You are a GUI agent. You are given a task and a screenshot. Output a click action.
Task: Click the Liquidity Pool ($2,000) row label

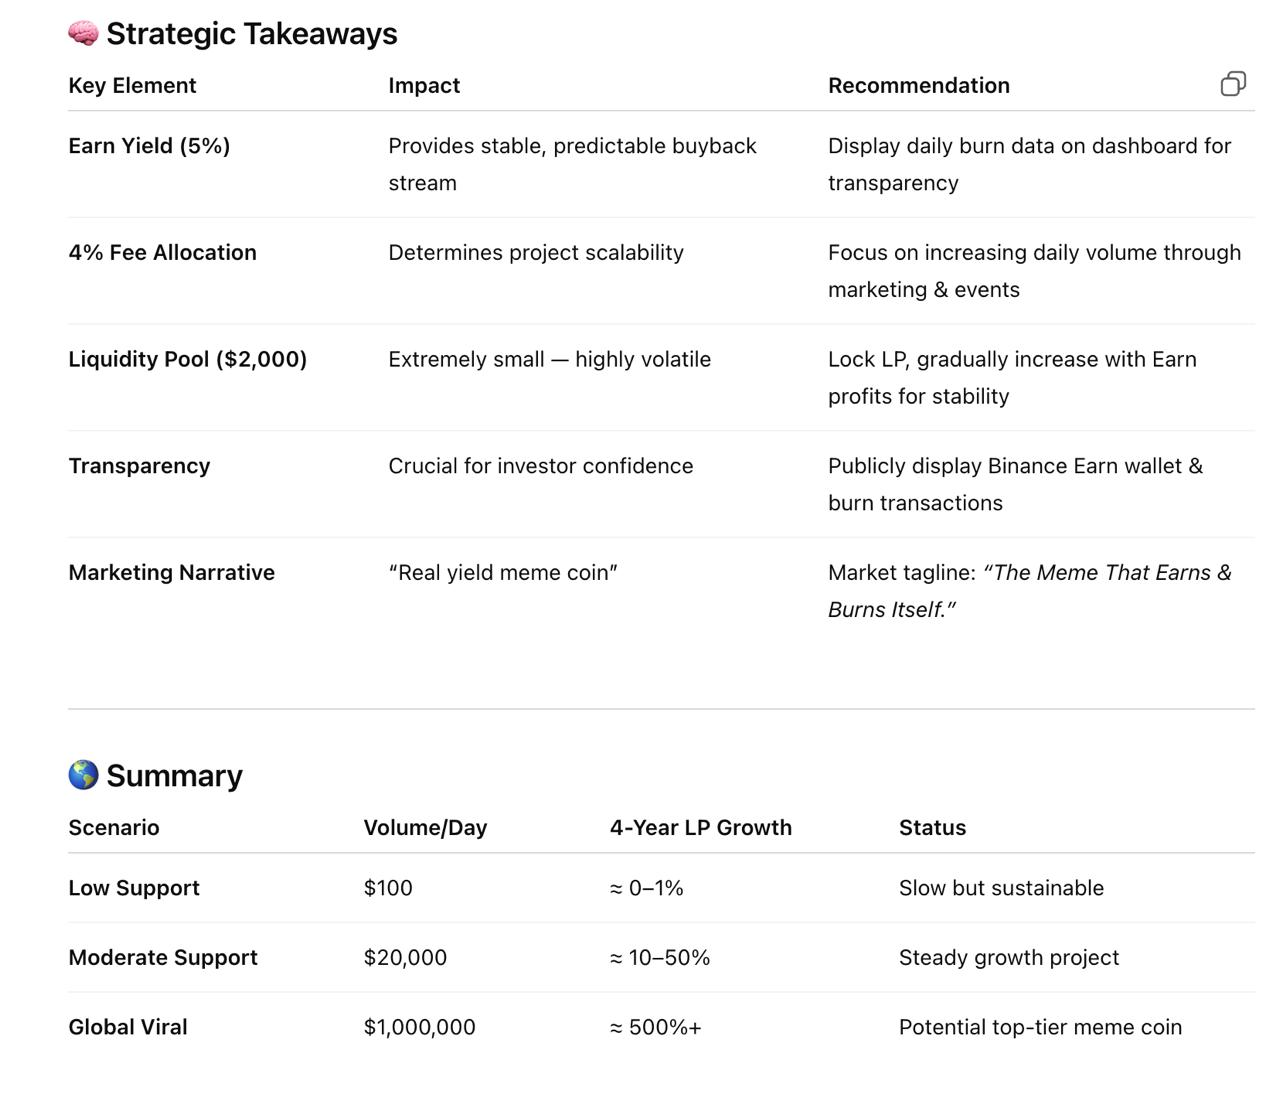(187, 360)
